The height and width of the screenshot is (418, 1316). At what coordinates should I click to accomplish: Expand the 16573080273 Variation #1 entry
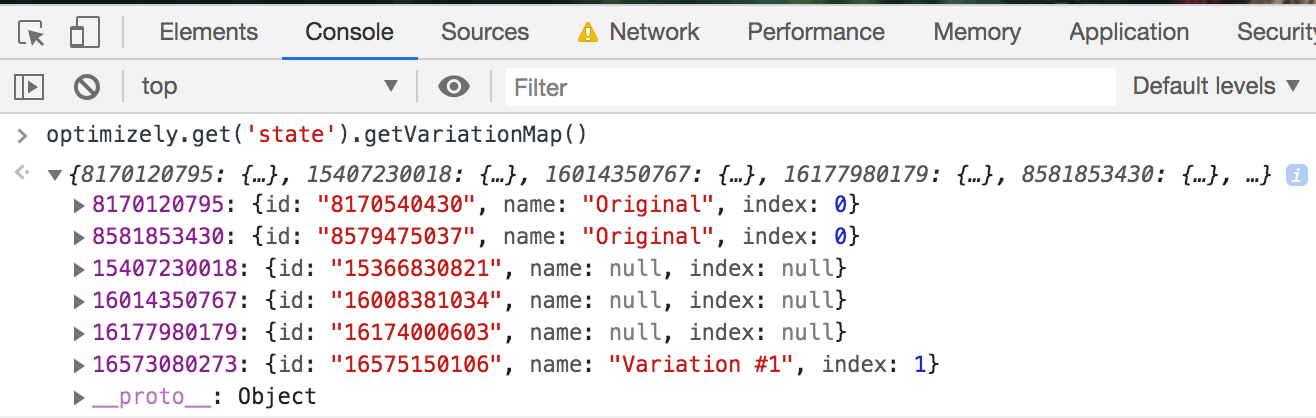pyautogui.click(x=80, y=365)
